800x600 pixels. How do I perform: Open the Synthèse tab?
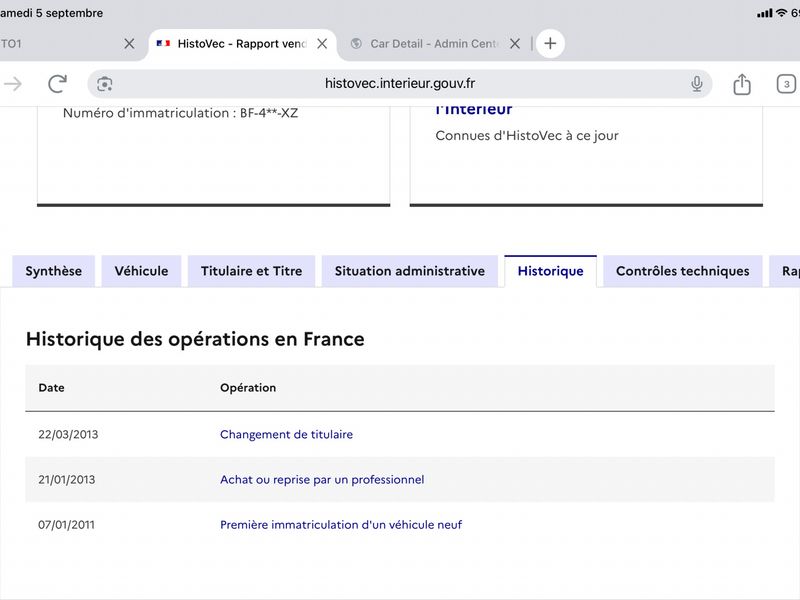54,271
